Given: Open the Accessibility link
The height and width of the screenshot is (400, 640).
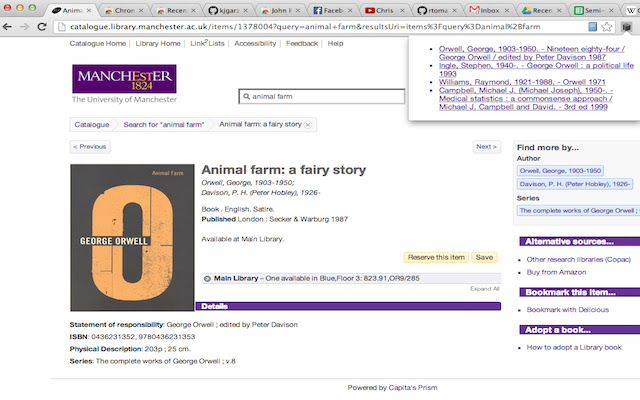Looking at the screenshot, I should click(x=255, y=44).
